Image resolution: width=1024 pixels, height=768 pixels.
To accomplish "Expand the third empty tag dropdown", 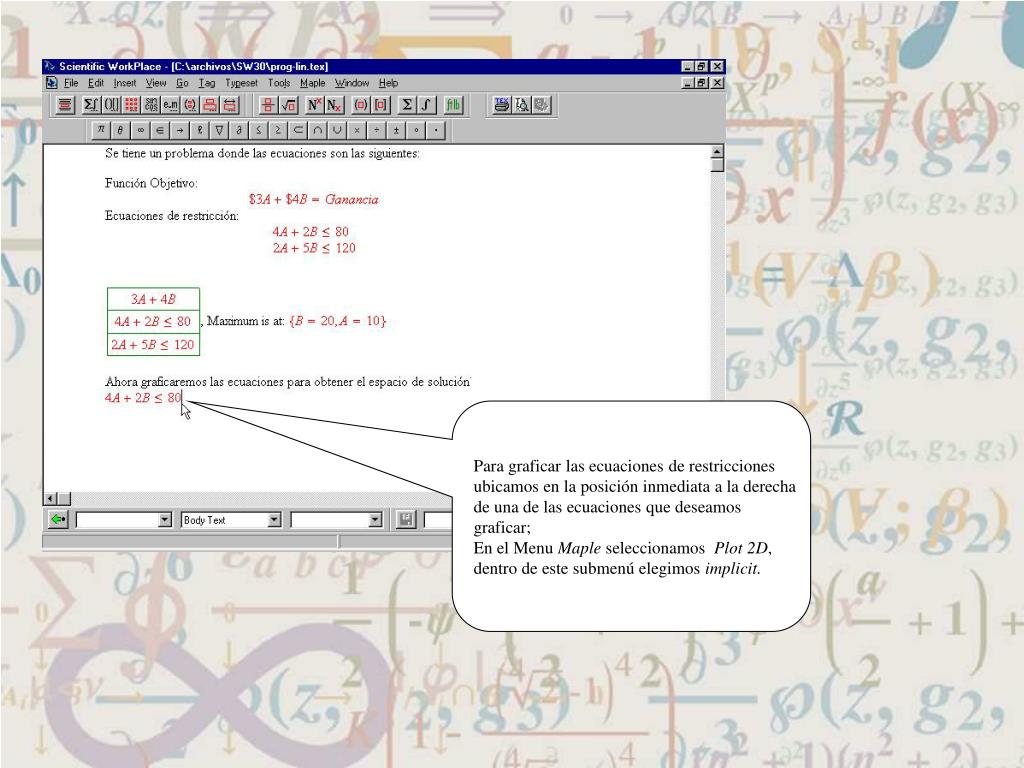I will tap(375, 520).
